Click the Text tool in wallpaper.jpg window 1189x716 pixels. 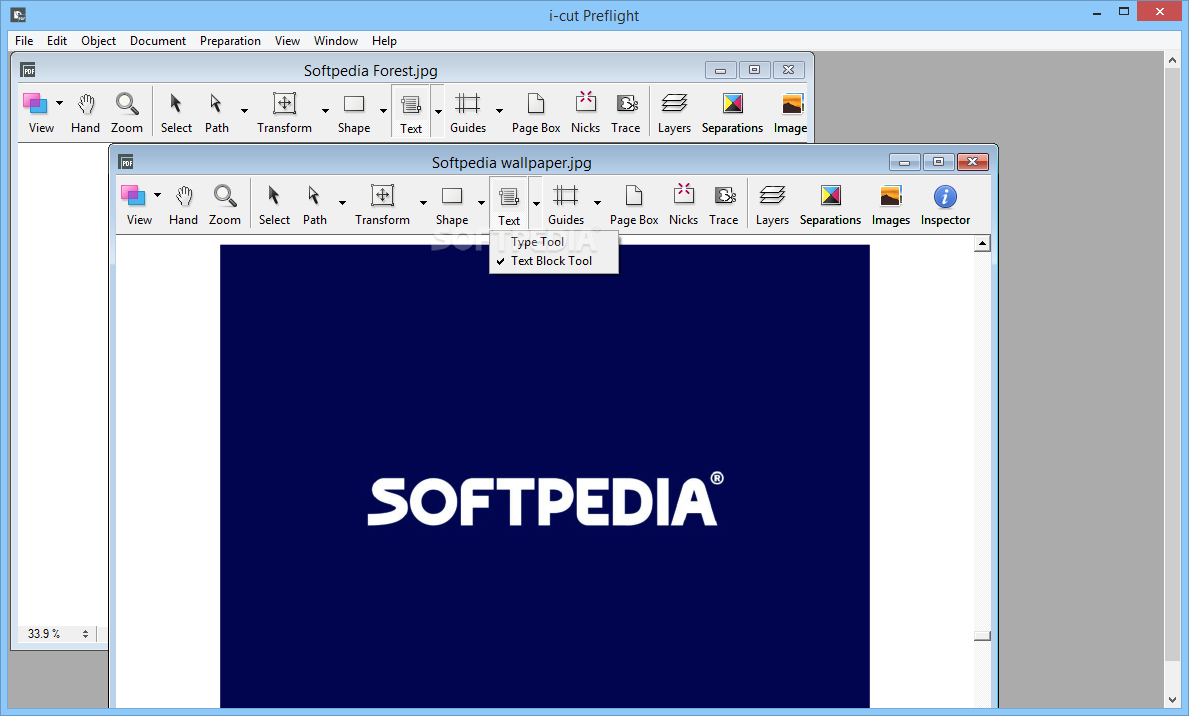tap(509, 206)
